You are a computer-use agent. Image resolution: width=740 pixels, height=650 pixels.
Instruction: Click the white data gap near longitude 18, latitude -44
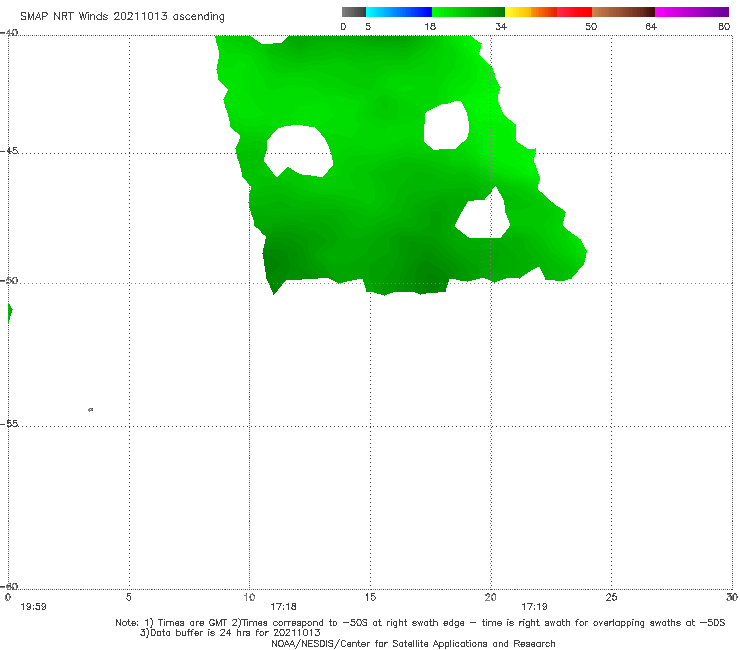[446, 125]
